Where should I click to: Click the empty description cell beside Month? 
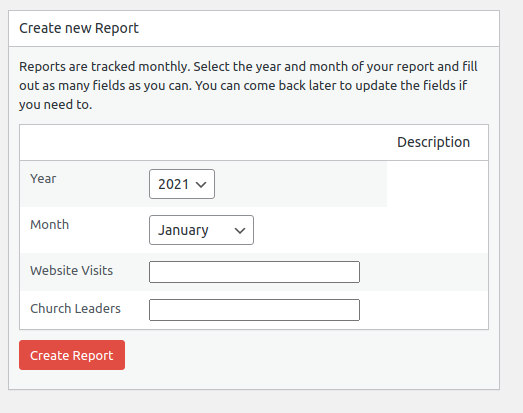pyautogui.click(x=437, y=230)
